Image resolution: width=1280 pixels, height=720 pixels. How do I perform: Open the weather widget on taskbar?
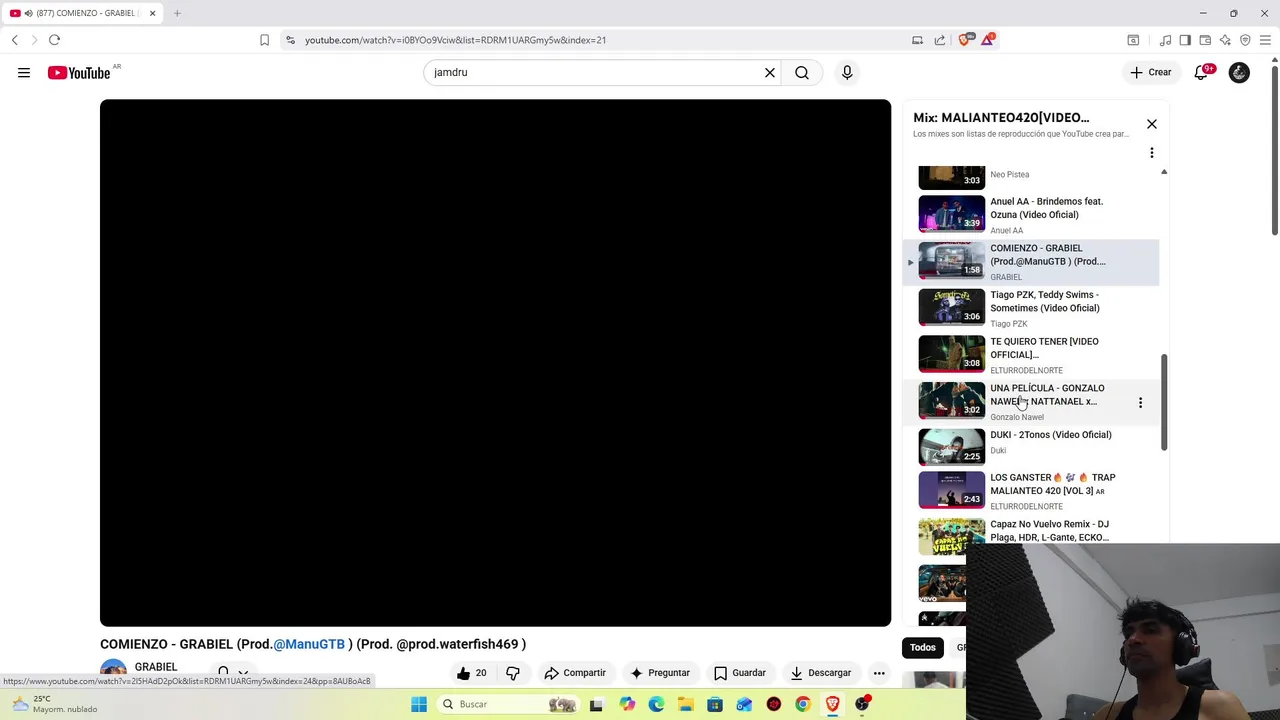pyautogui.click(x=52, y=704)
